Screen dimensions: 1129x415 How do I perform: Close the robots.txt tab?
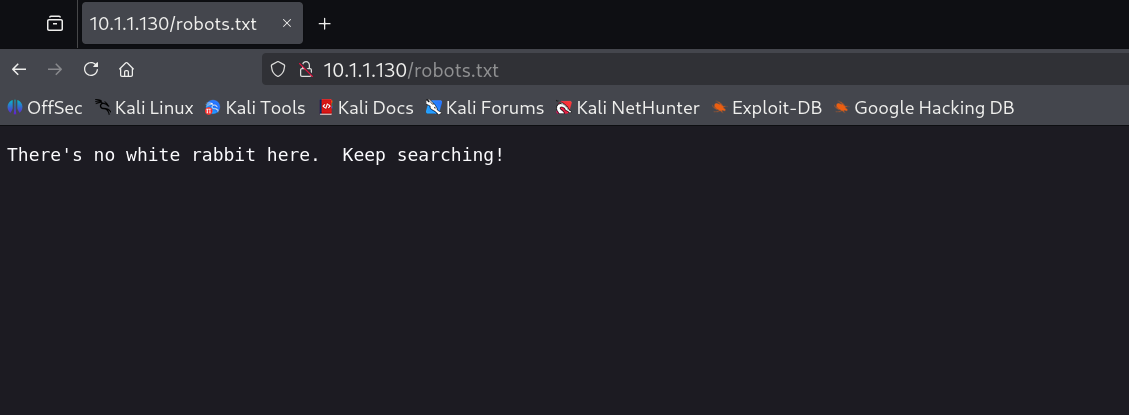pyautogui.click(x=286, y=24)
